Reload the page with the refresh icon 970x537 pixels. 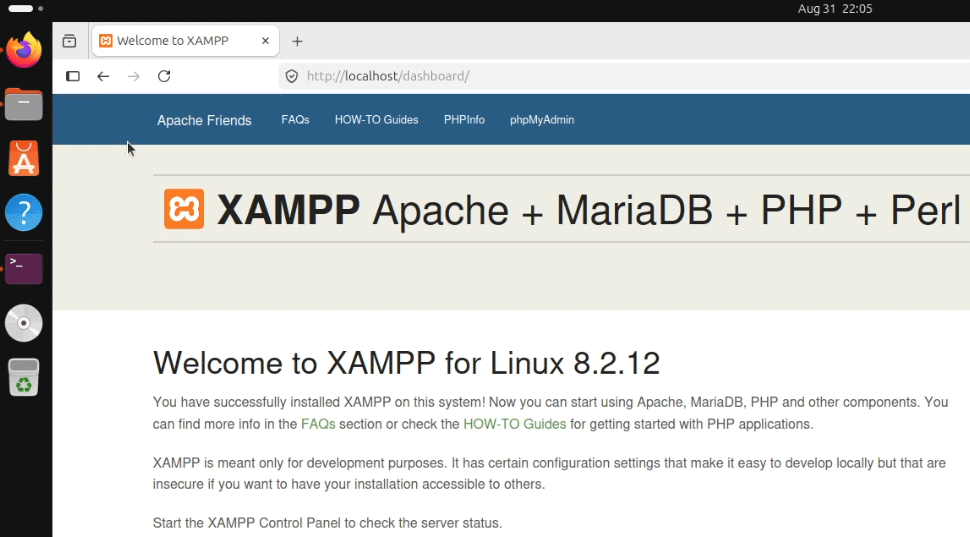pyautogui.click(x=164, y=76)
